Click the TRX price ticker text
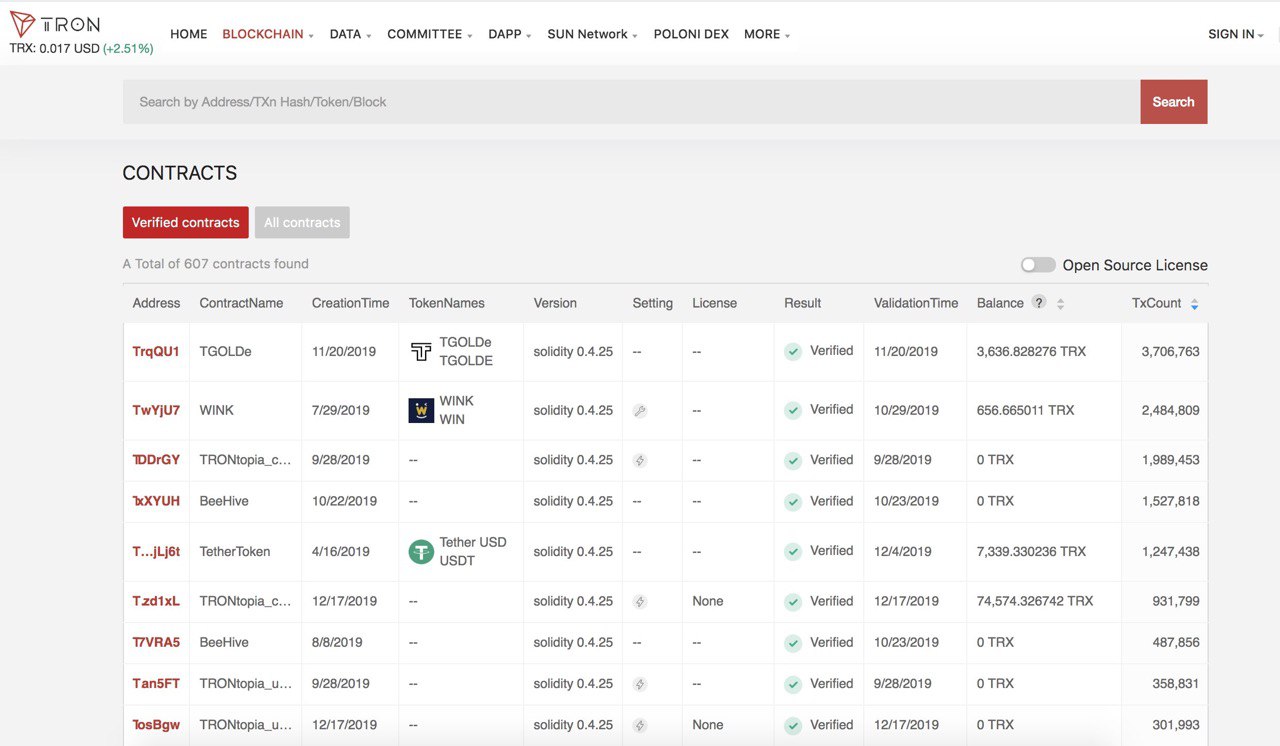Image resolution: width=1280 pixels, height=746 pixels. (81, 48)
